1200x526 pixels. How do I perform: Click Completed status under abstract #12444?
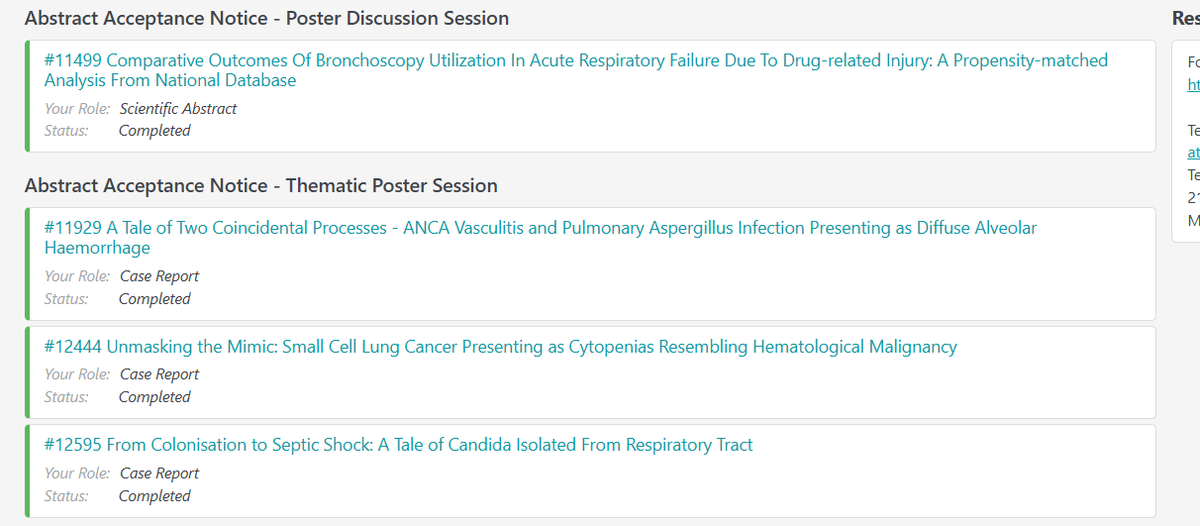(154, 397)
